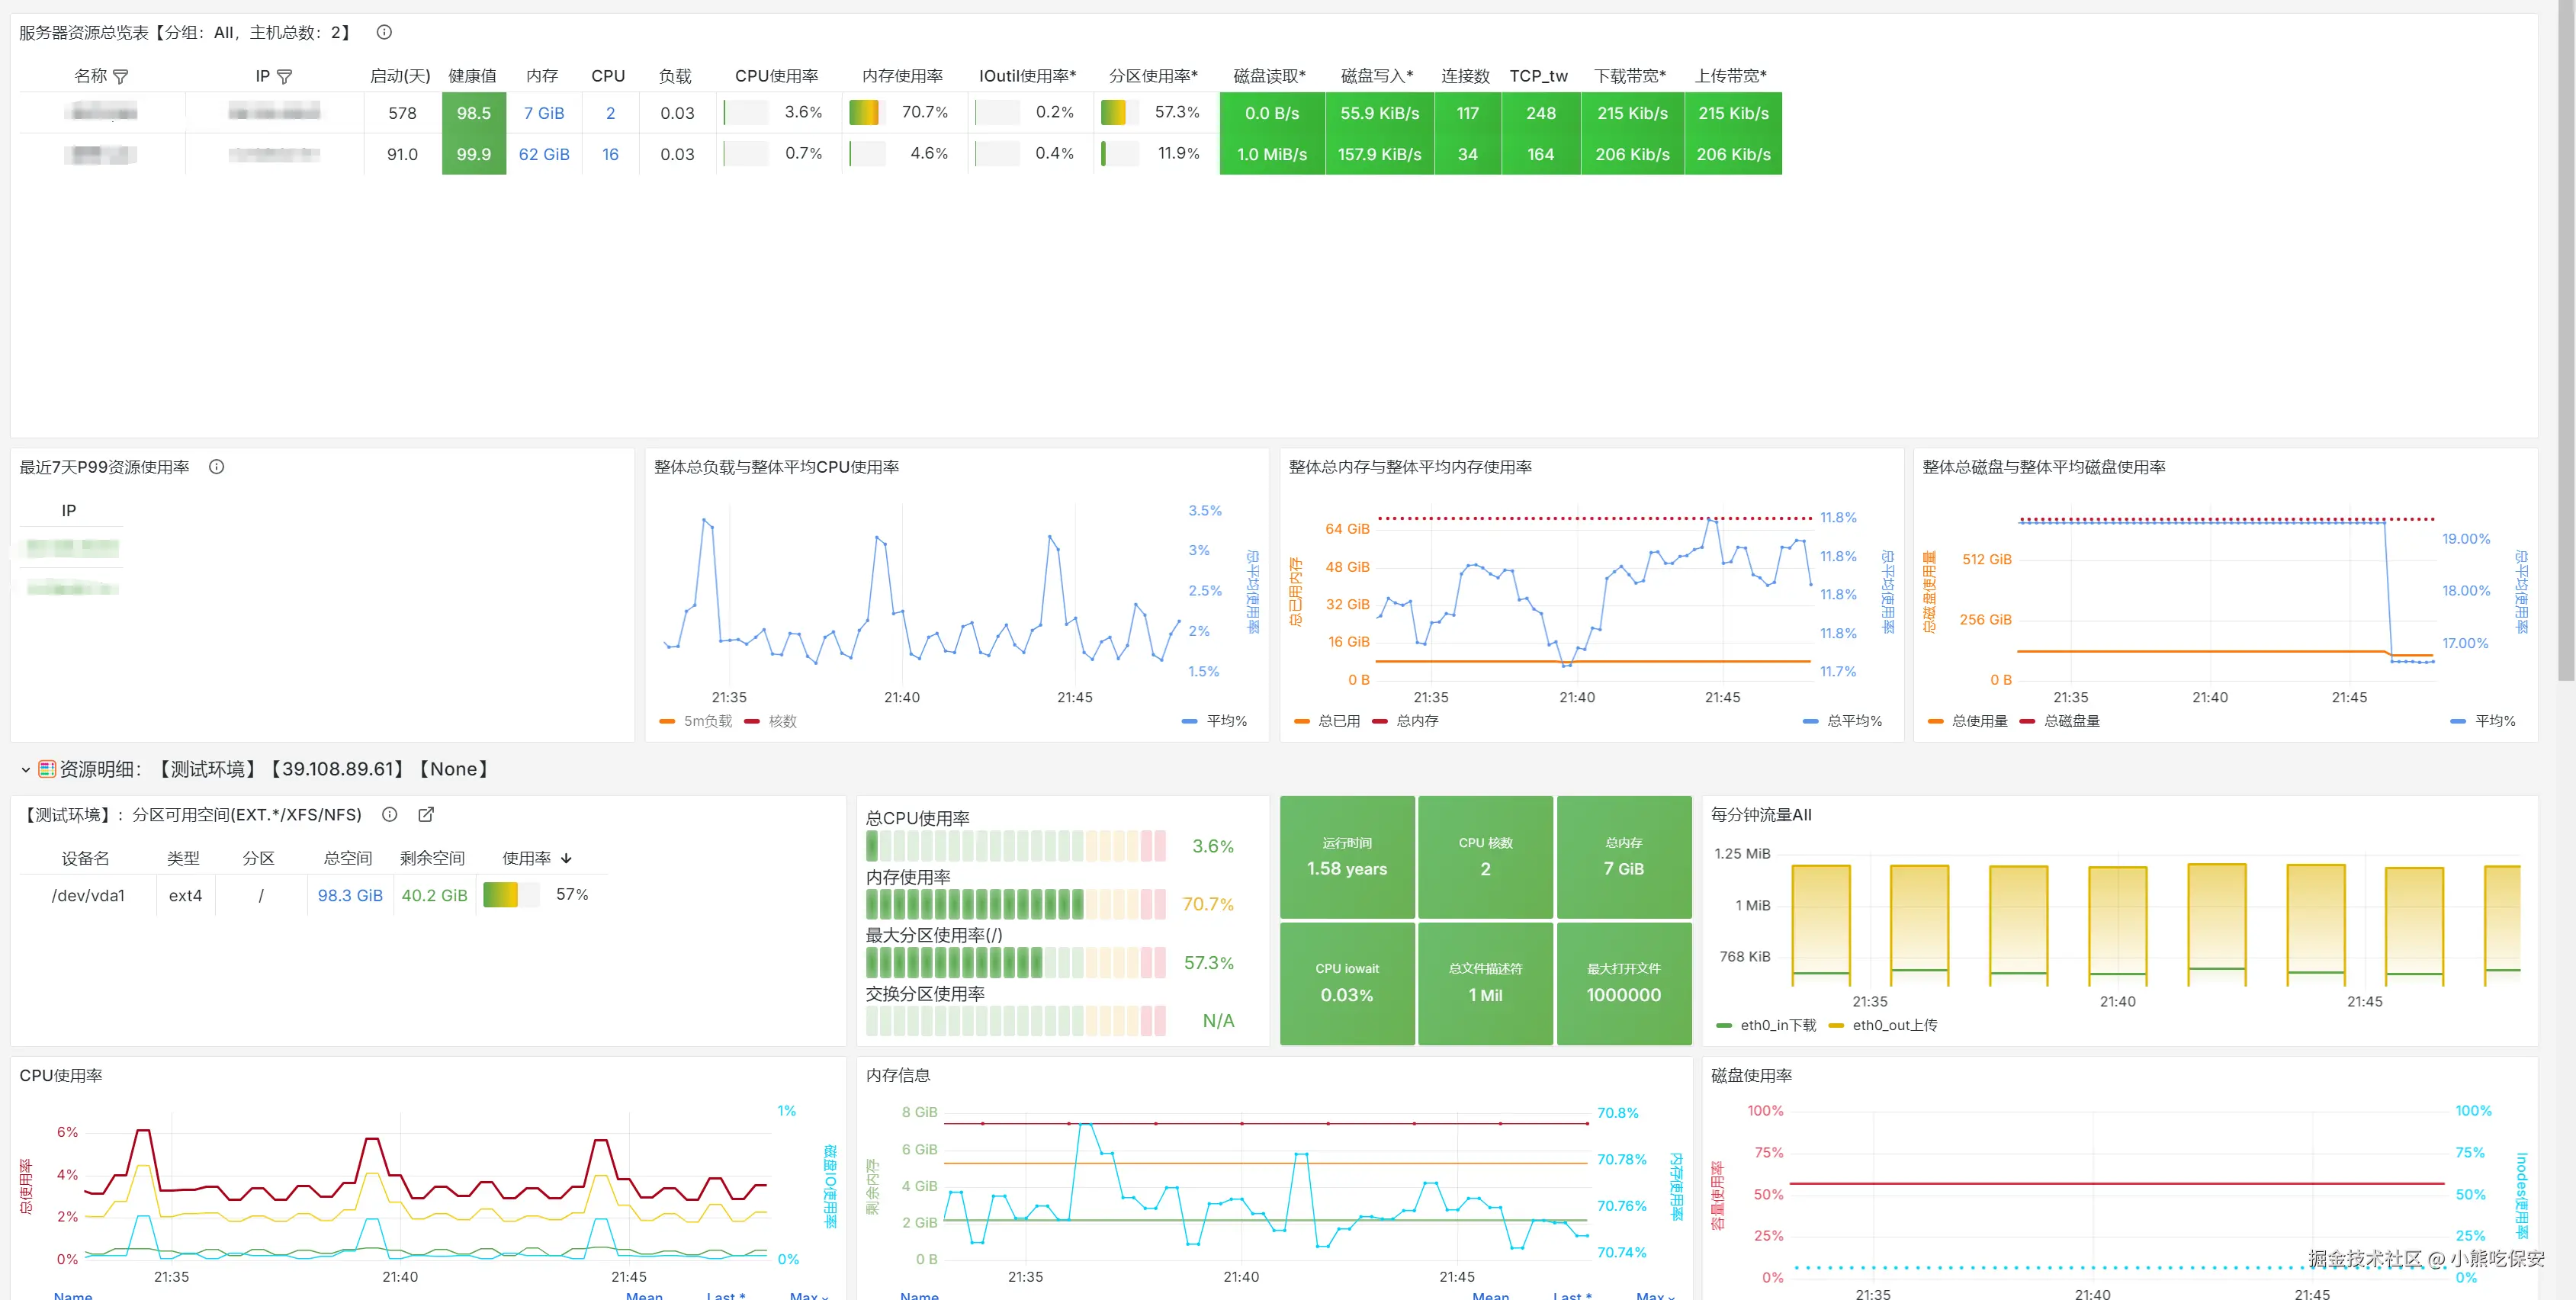Open the 62 GiB memory link
Image resolution: width=2576 pixels, height=1300 pixels.
(544, 154)
